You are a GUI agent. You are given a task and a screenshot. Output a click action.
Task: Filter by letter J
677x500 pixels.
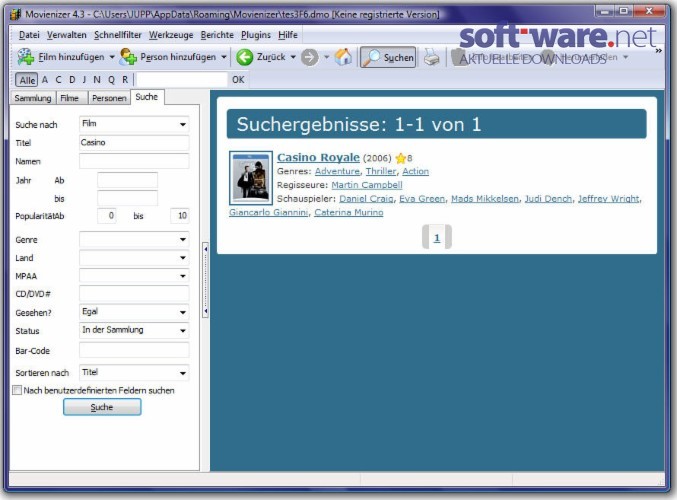point(84,80)
